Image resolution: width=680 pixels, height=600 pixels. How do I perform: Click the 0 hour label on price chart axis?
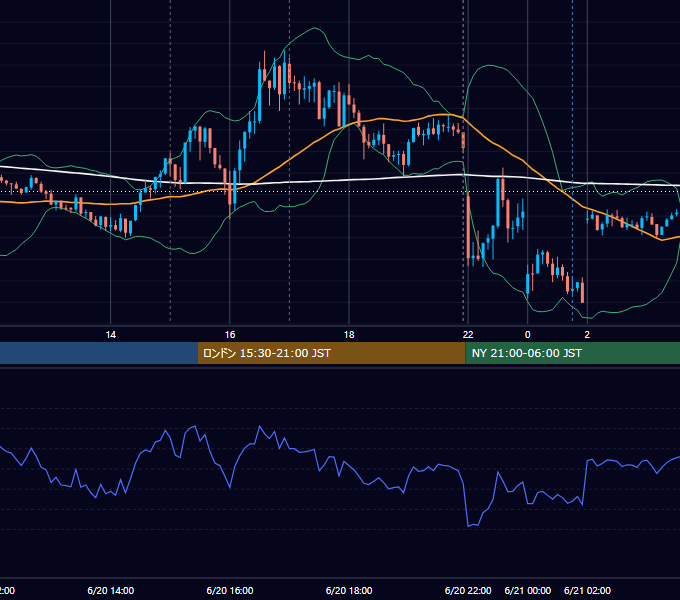[x=527, y=335]
